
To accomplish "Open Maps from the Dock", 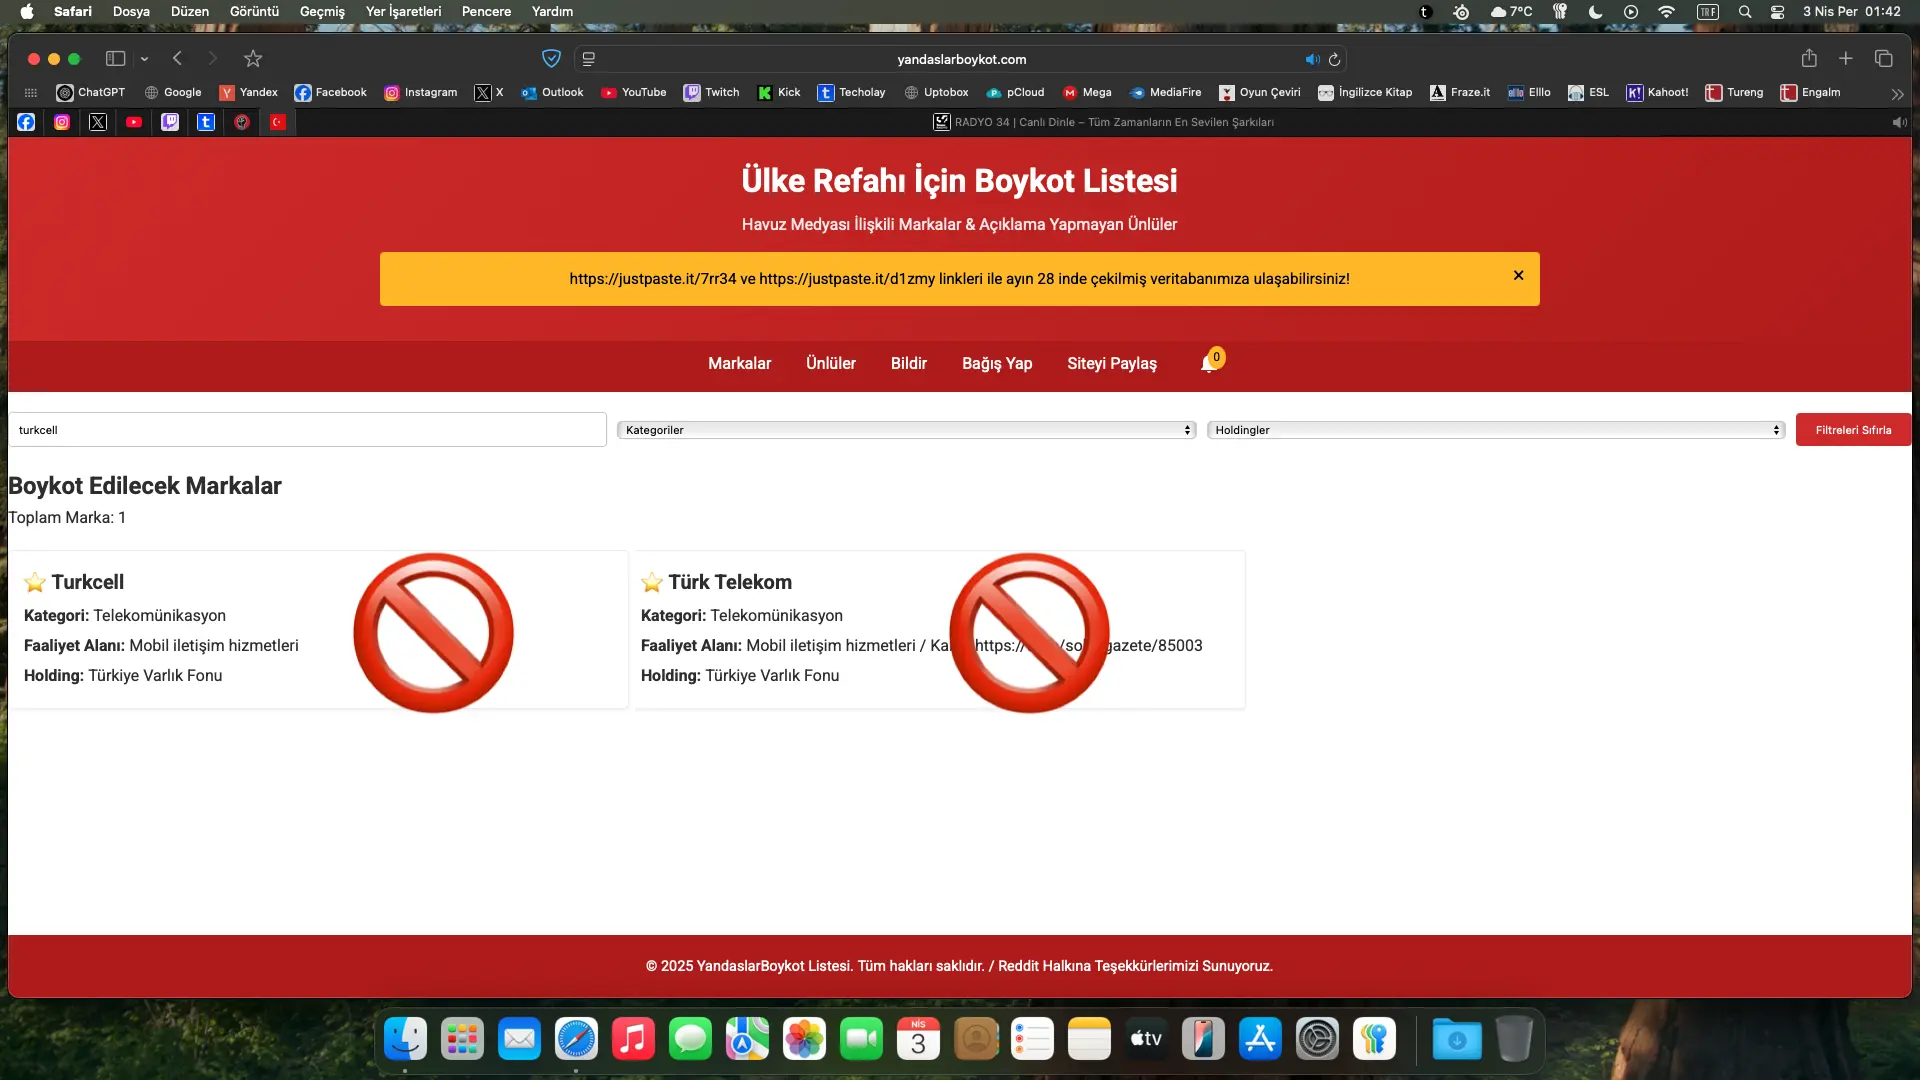I will [747, 1040].
